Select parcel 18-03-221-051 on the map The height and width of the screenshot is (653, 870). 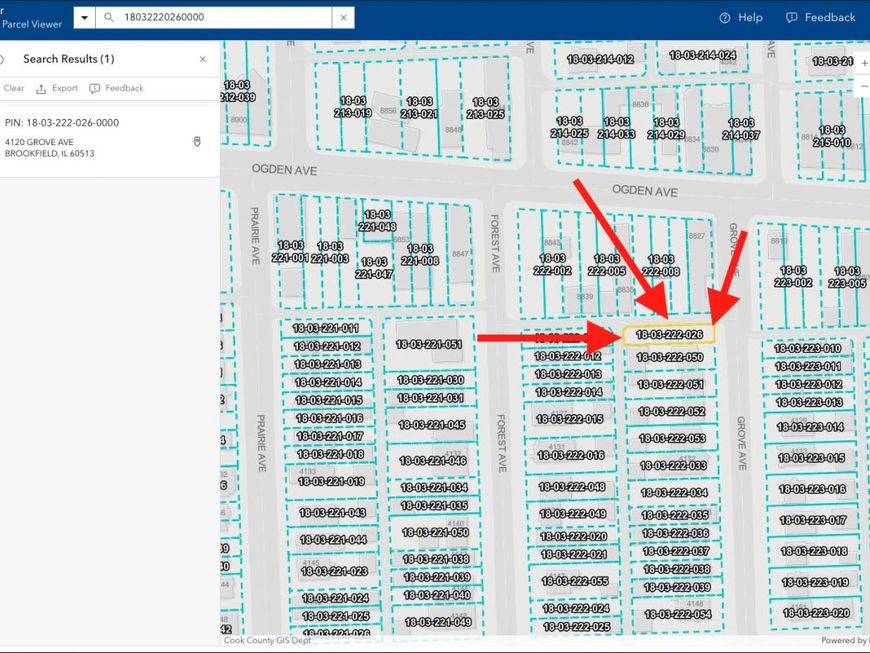point(428,345)
